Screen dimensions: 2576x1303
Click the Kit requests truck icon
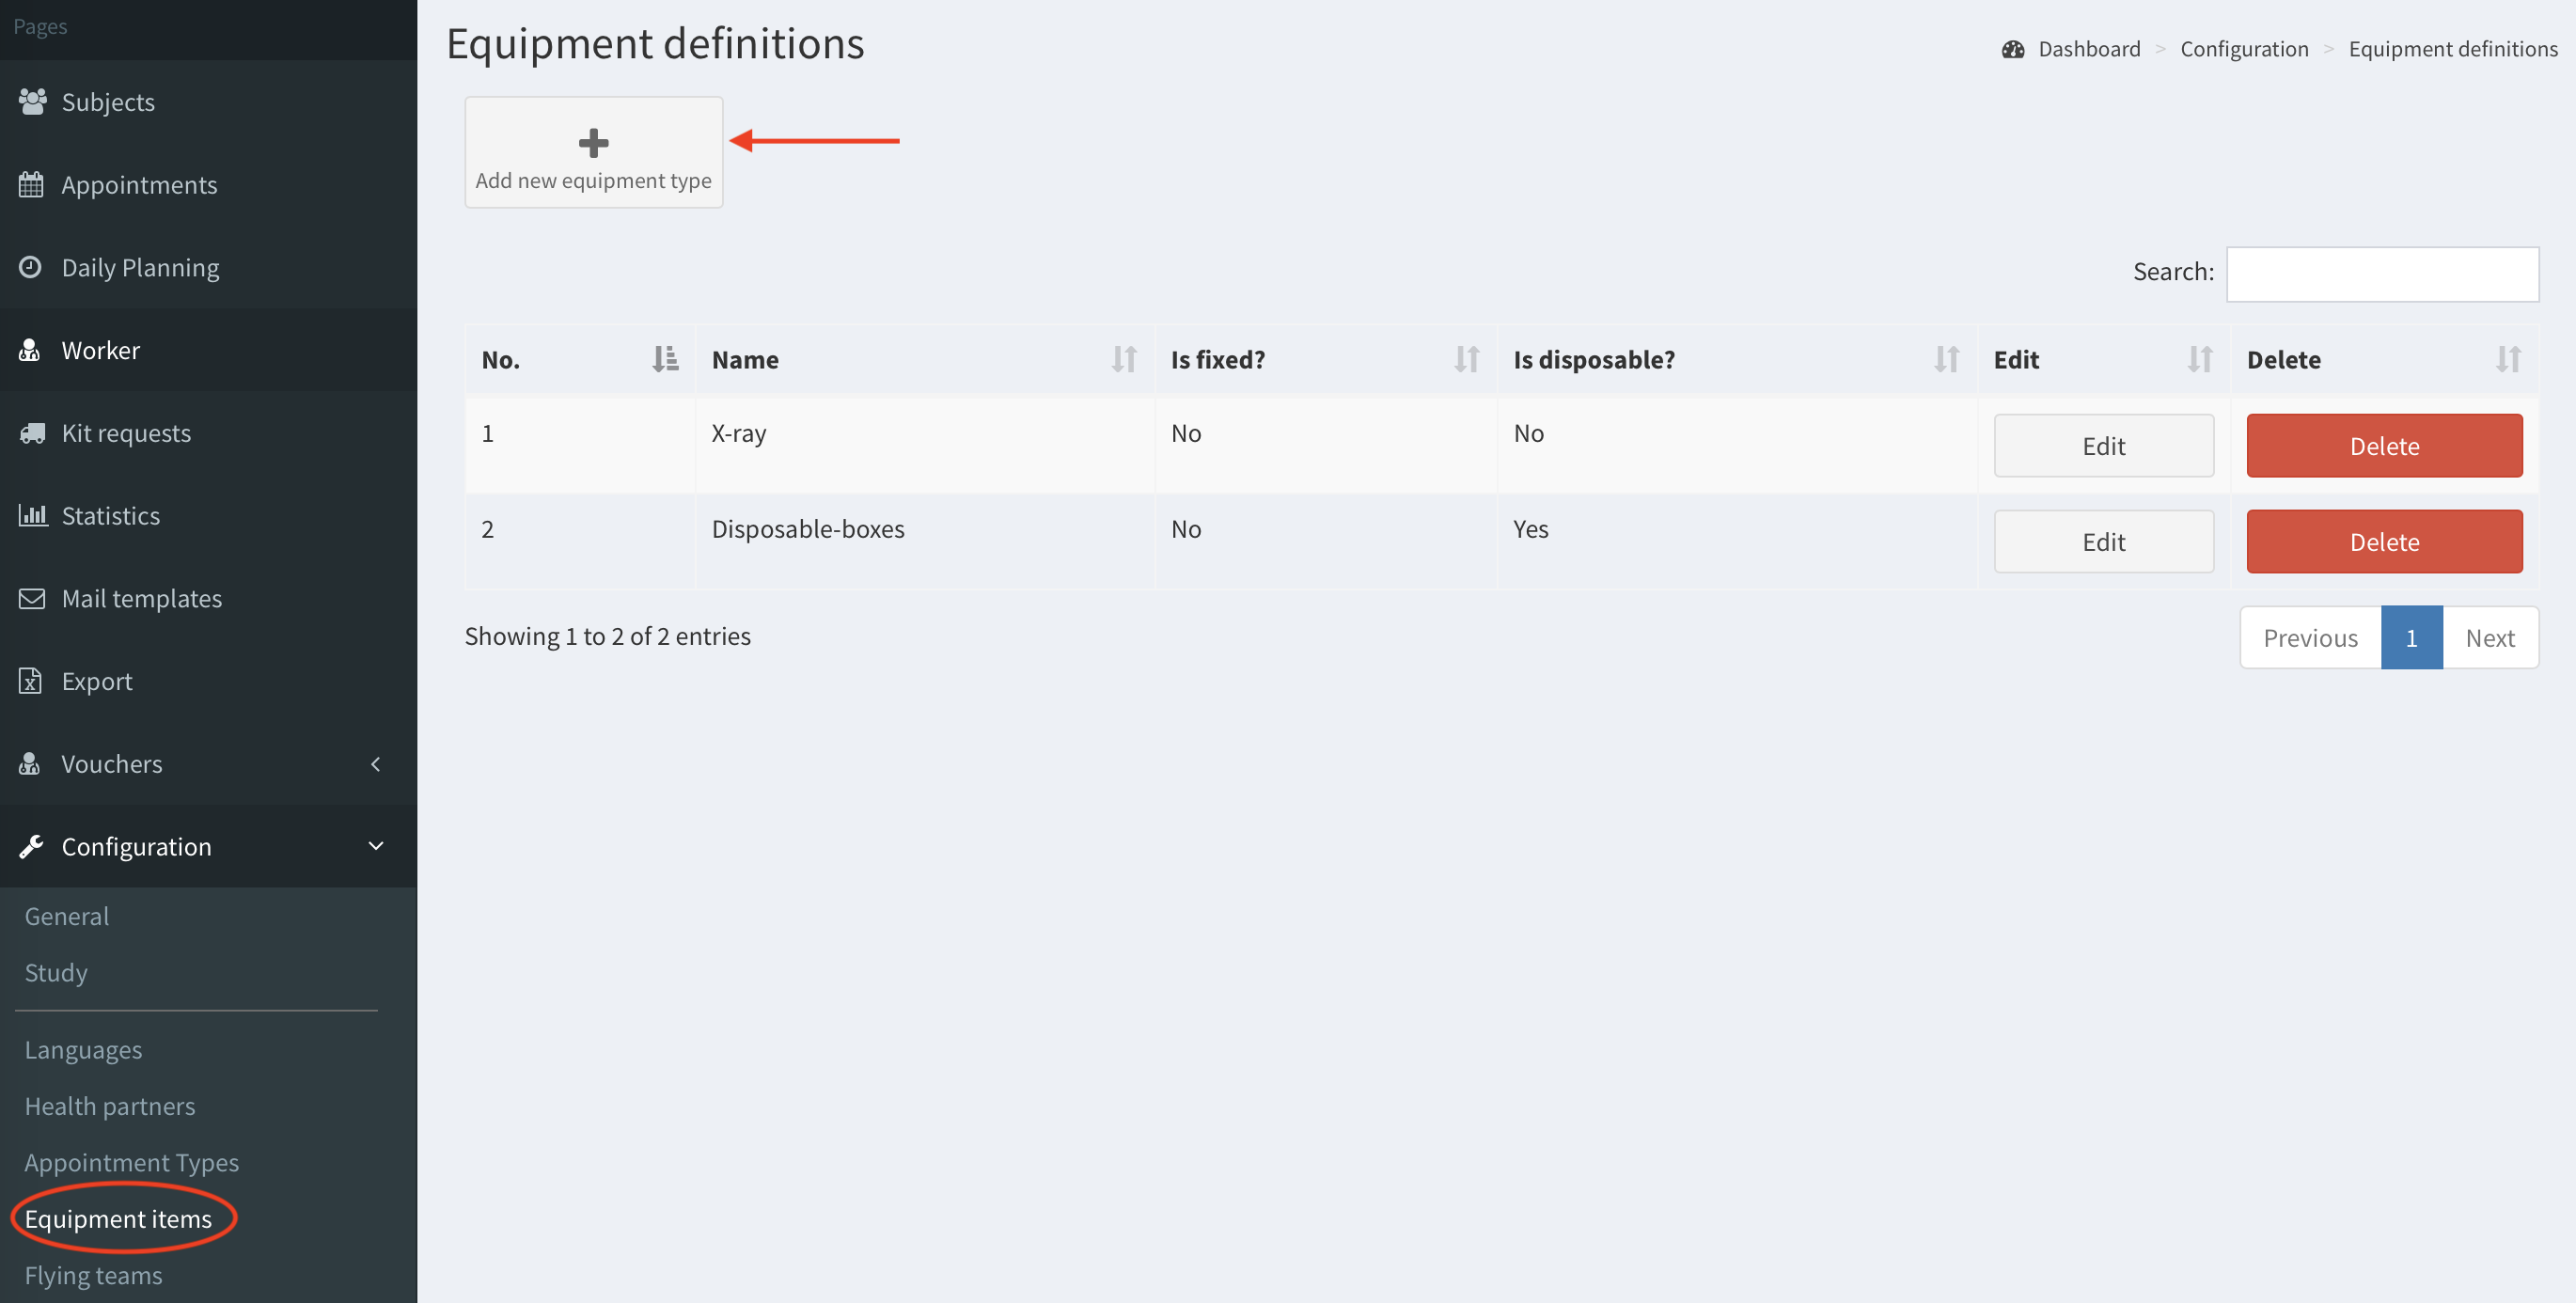click(x=32, y=433)
